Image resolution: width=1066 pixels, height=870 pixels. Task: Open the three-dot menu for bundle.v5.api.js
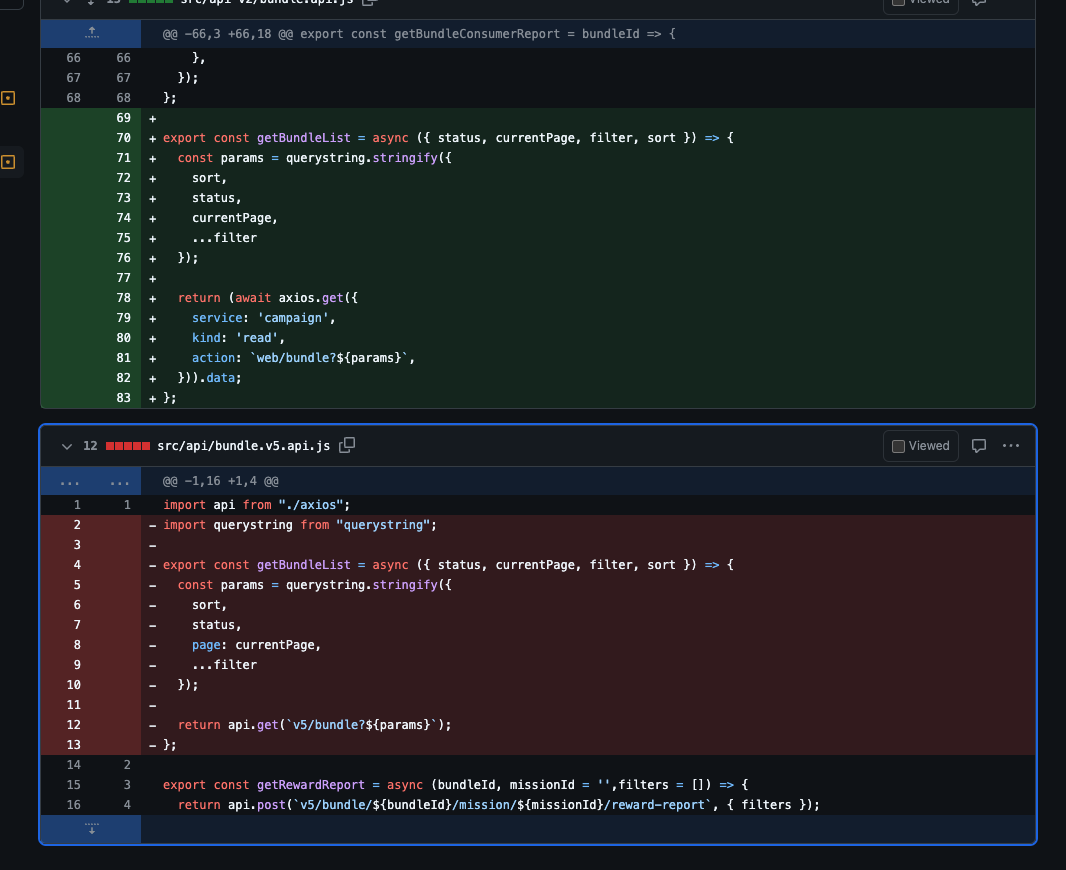click(1011, 446)
